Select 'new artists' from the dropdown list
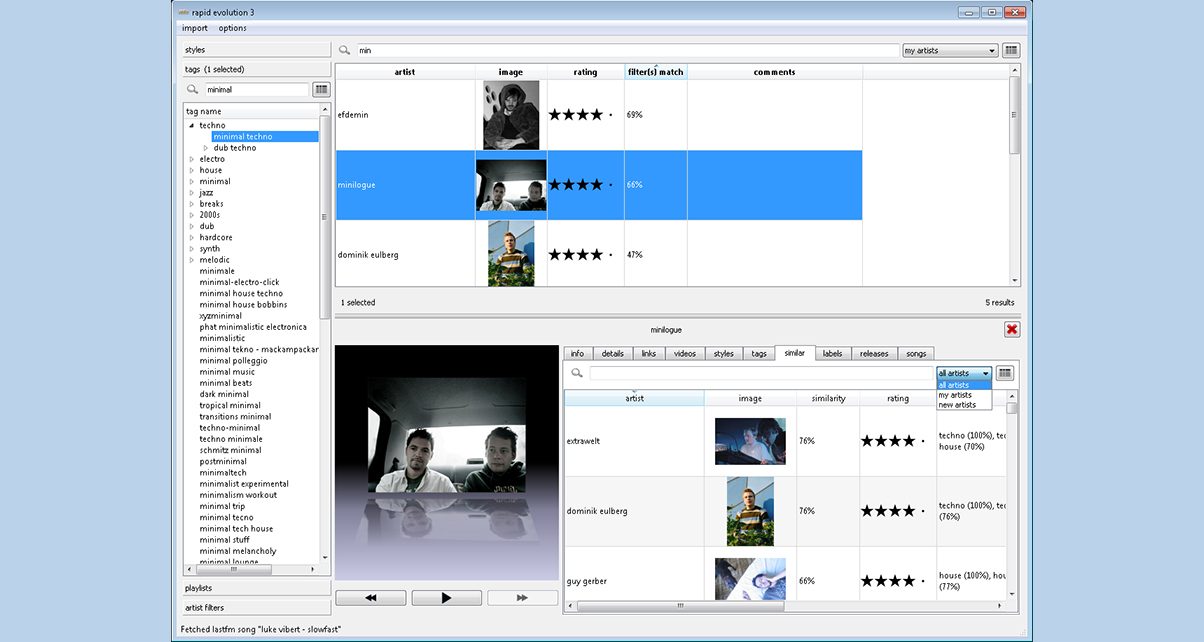Screen dimensions: 1204x642 (x=957, y=405)
